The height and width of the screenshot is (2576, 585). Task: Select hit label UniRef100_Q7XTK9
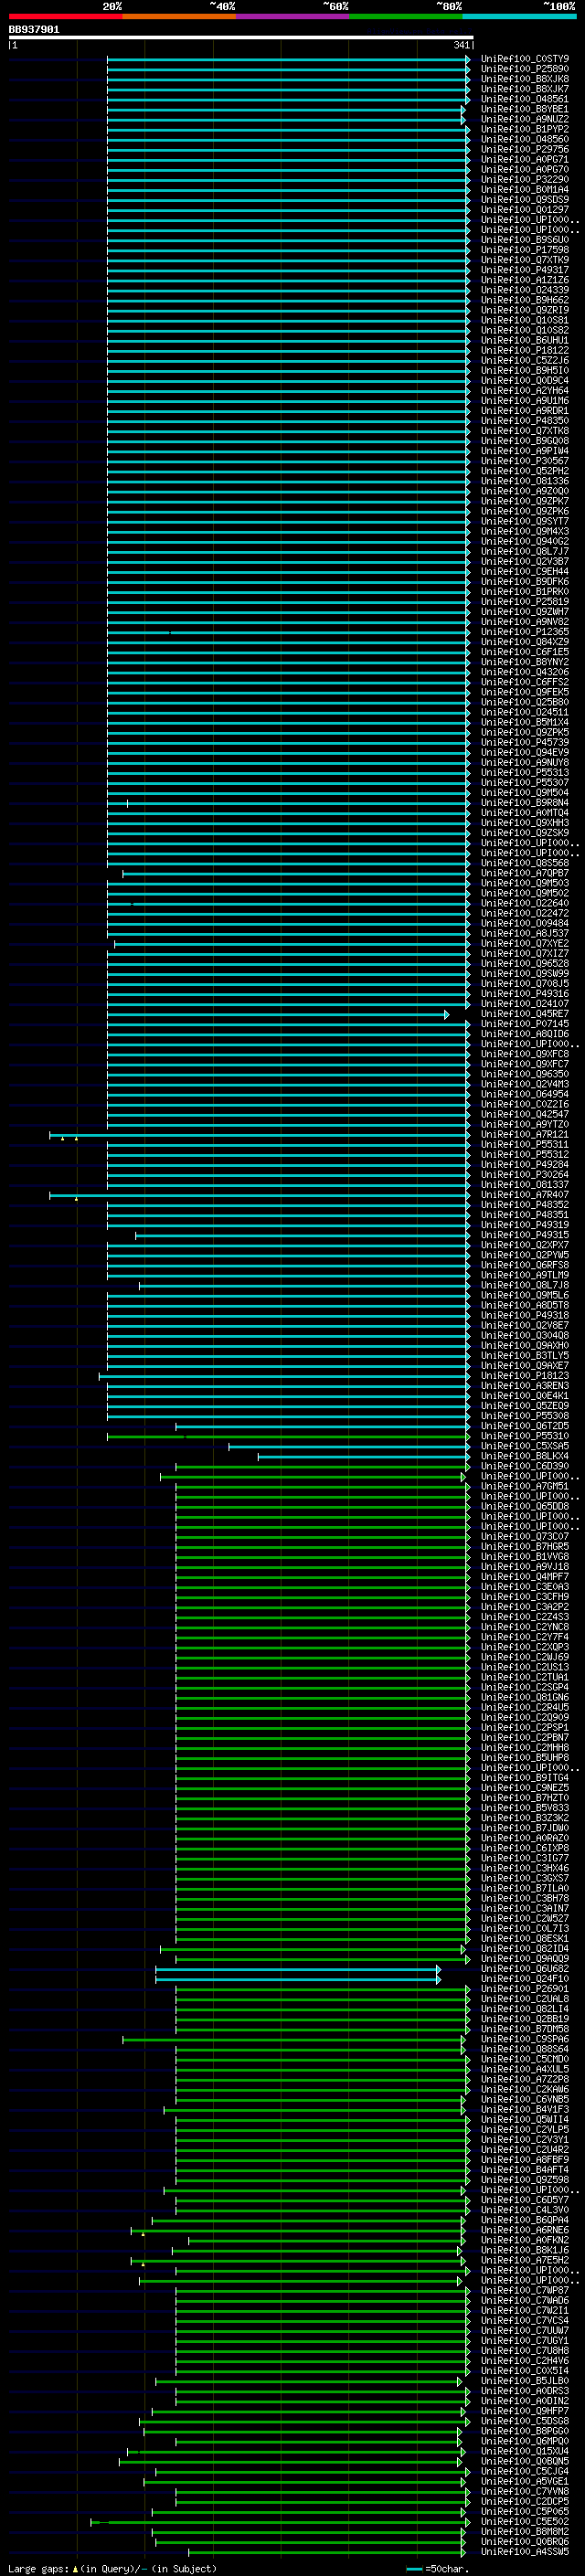524,260
